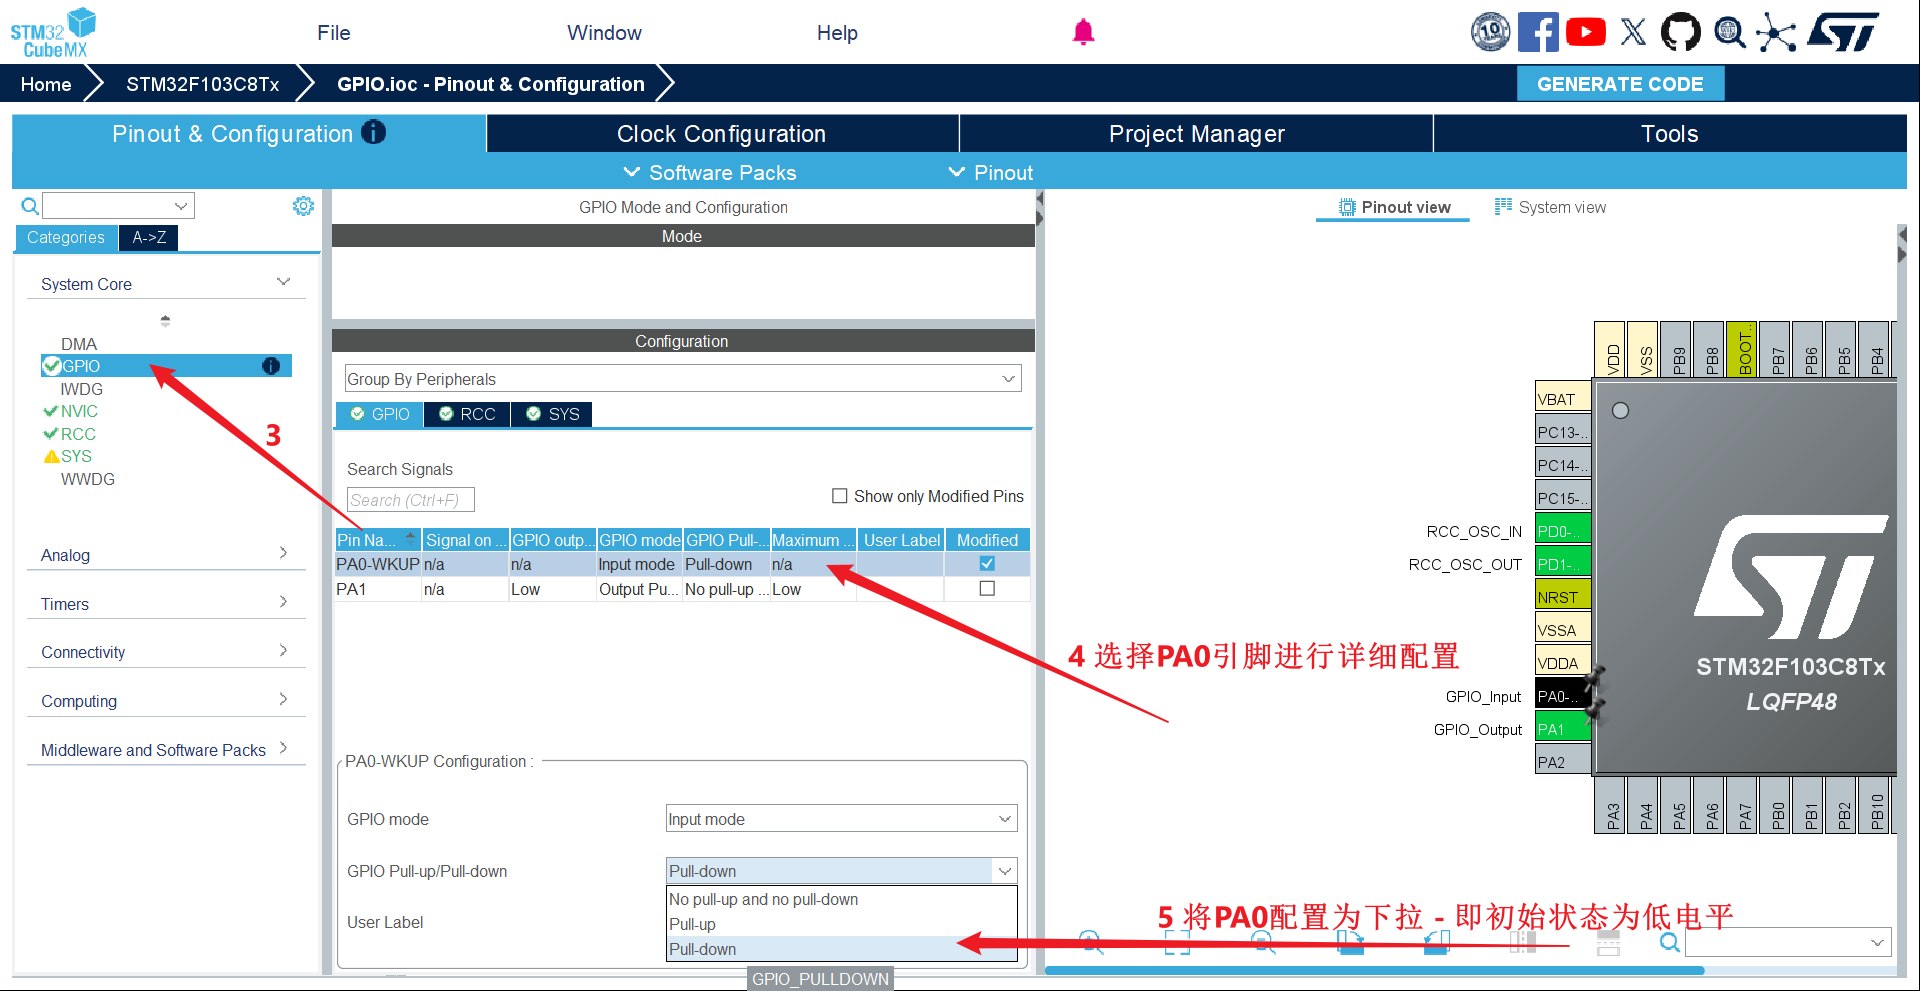Select Pull-up option in dropdown list

point(842,924)
